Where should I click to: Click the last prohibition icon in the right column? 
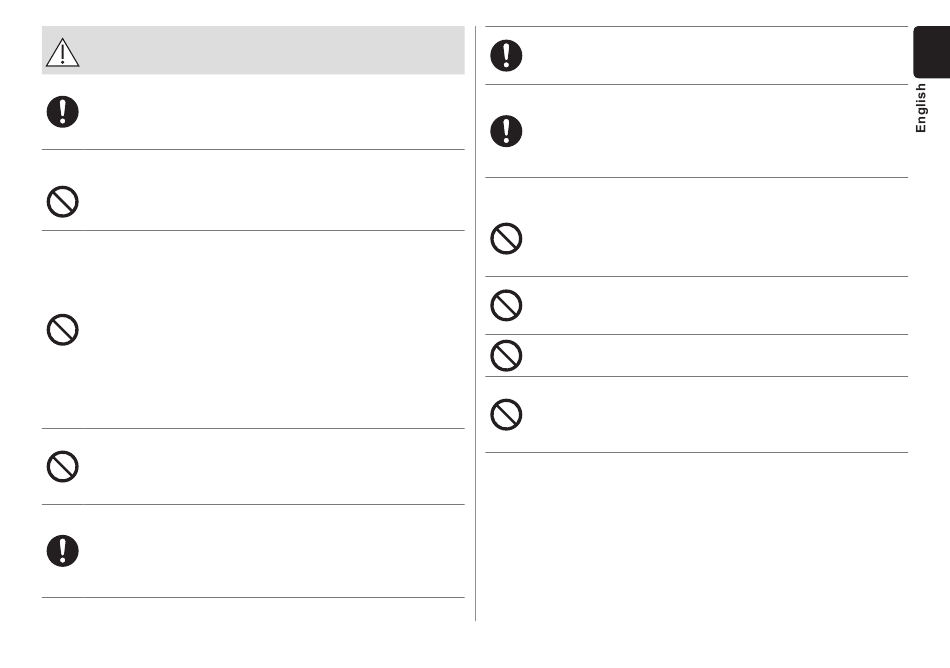coord(506,415)
